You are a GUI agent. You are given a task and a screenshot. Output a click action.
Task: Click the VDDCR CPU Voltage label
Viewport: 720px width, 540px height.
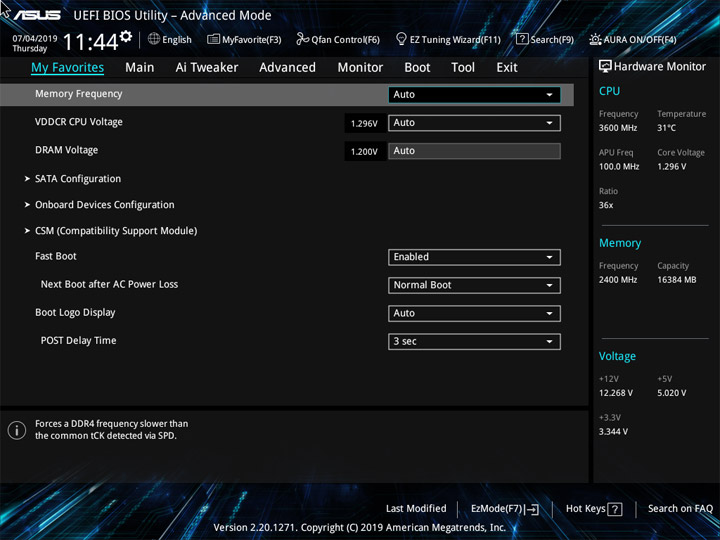79,122
